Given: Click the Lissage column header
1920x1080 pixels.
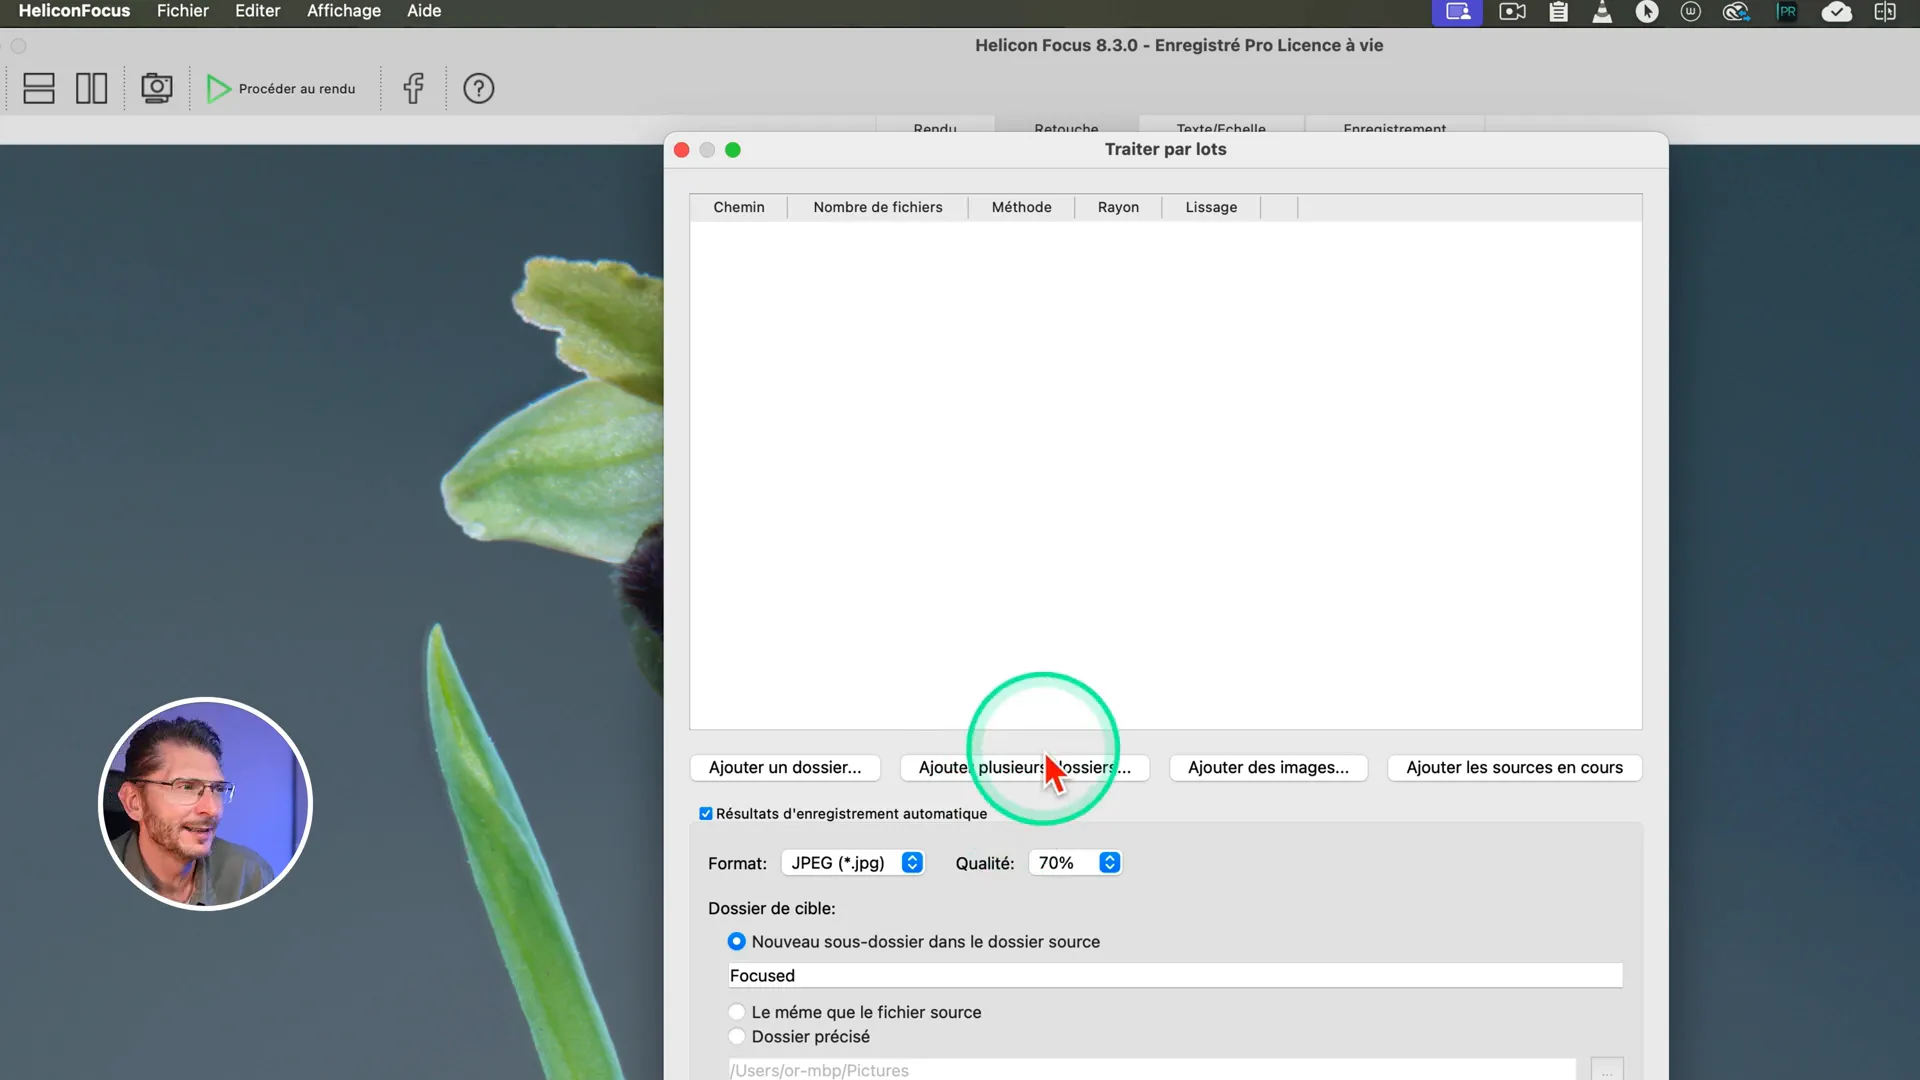Looking at the screenshot, I should pyautogui.click(x=1211, y=207).
